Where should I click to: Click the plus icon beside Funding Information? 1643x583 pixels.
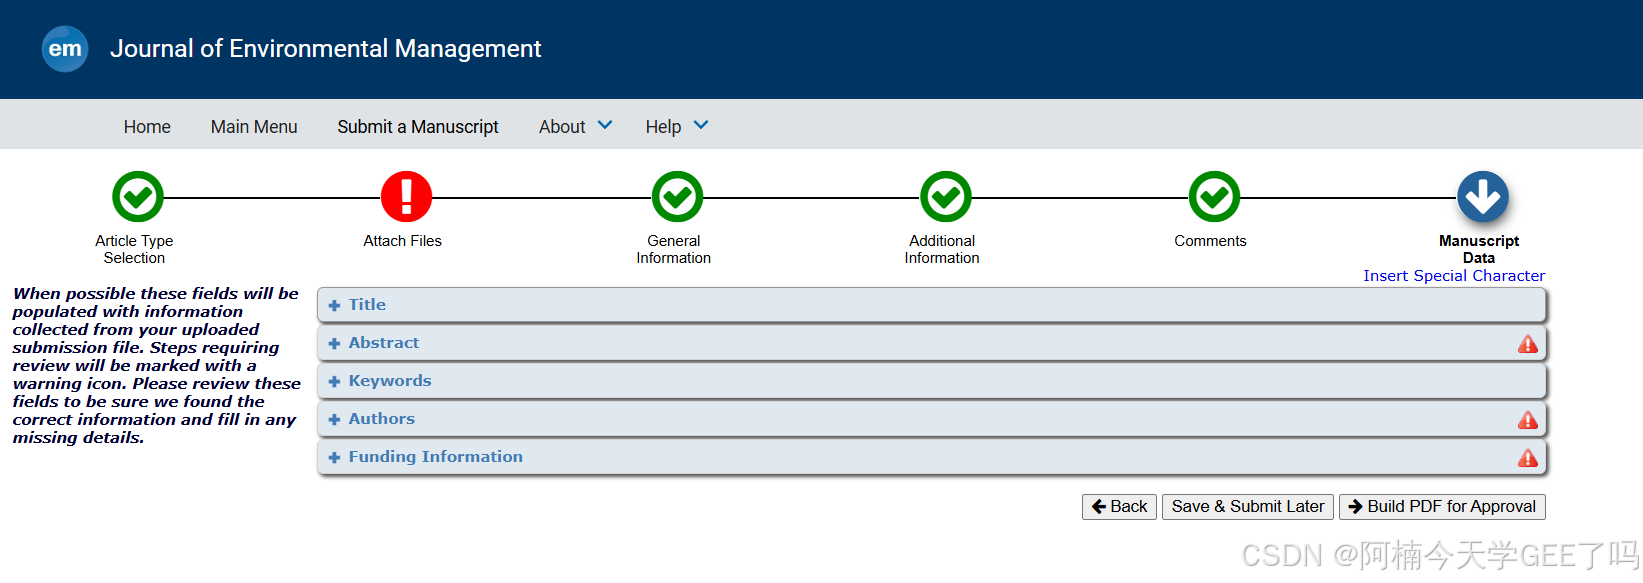(334, 458)
